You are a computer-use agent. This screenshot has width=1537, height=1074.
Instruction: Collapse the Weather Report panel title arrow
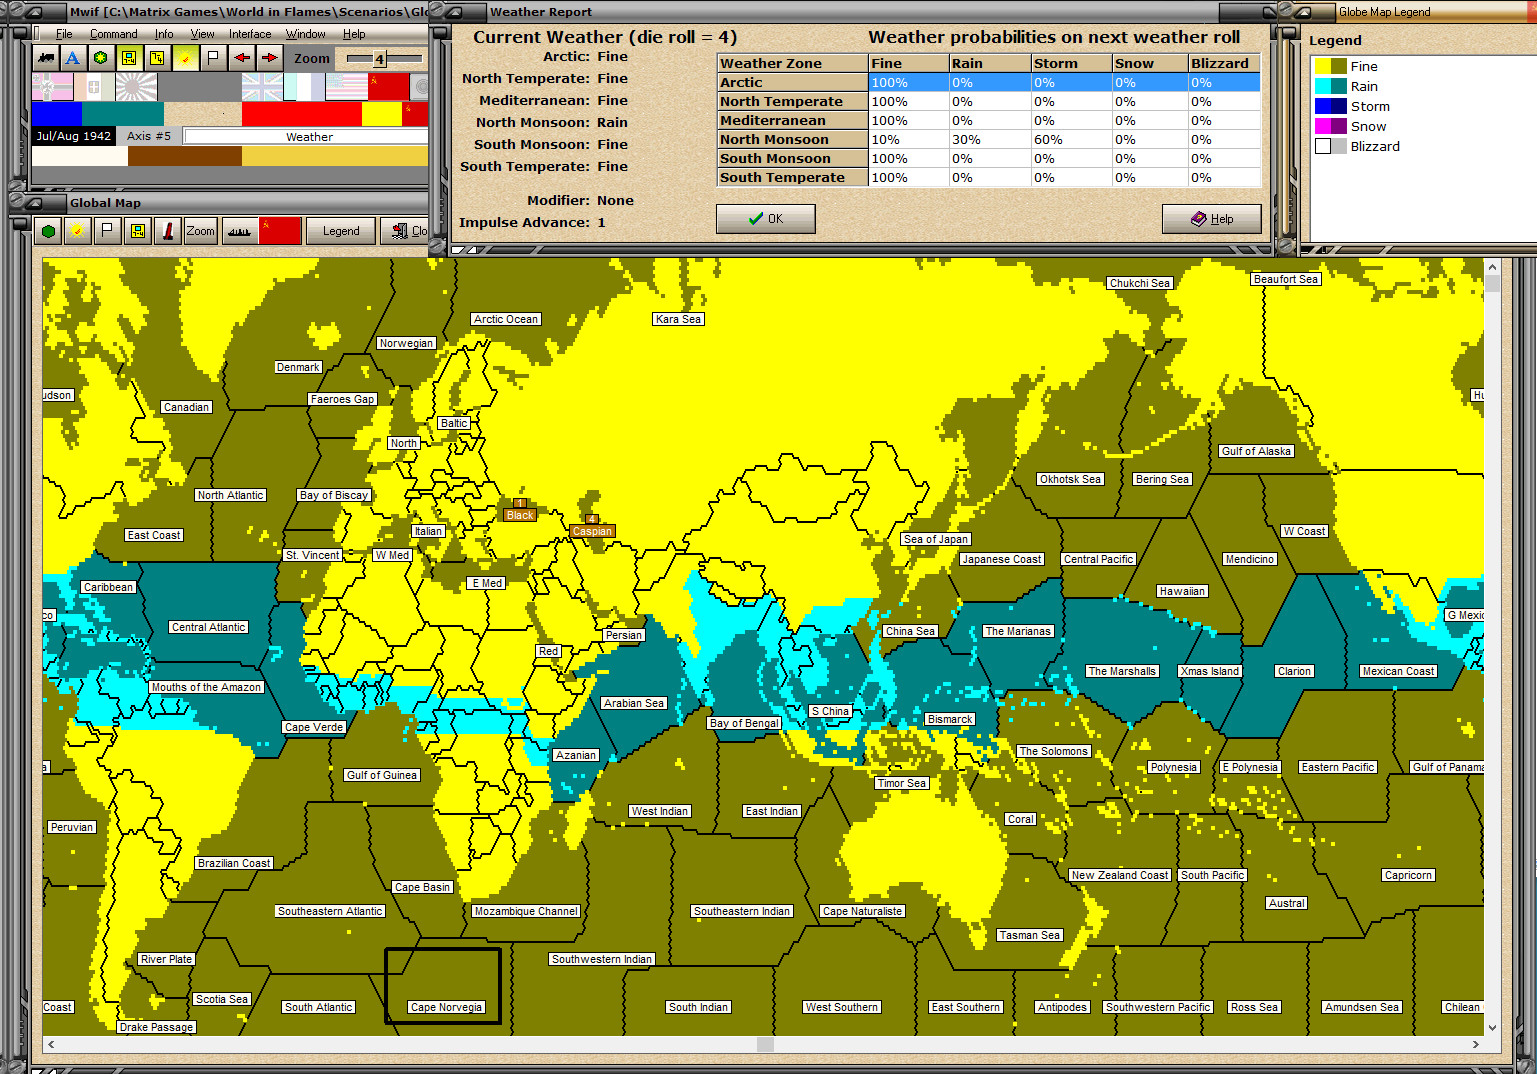coord(453,12)
